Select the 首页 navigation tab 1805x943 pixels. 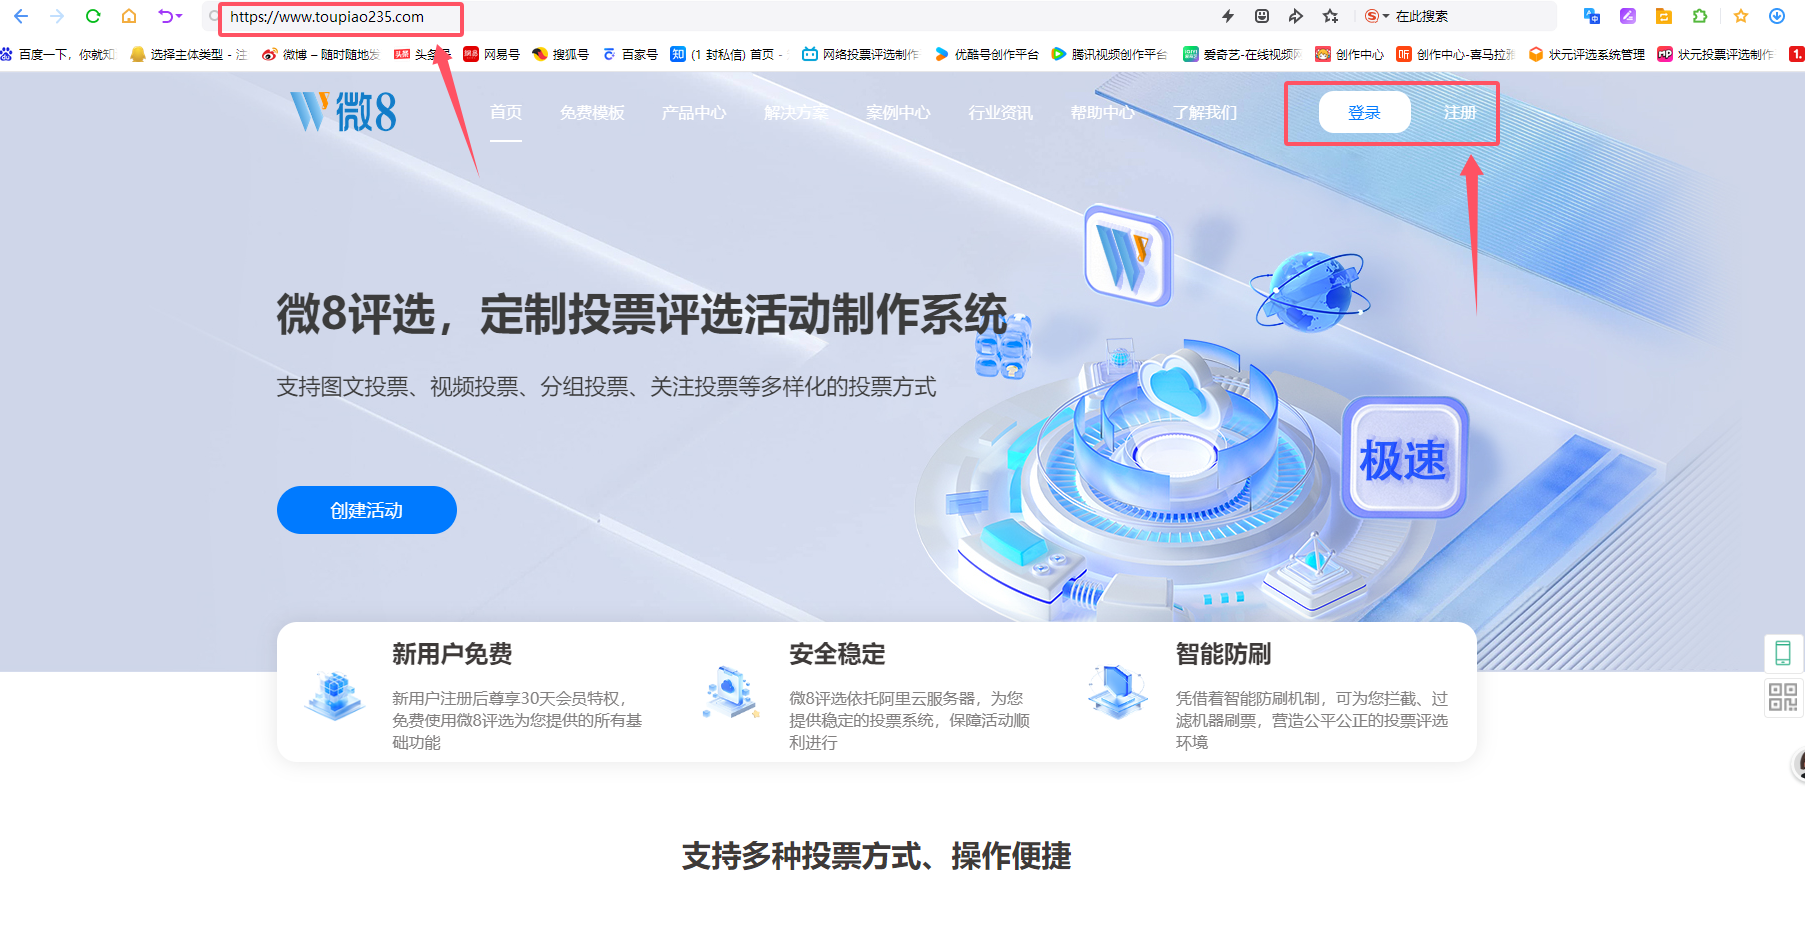click(x=506, y=112)
